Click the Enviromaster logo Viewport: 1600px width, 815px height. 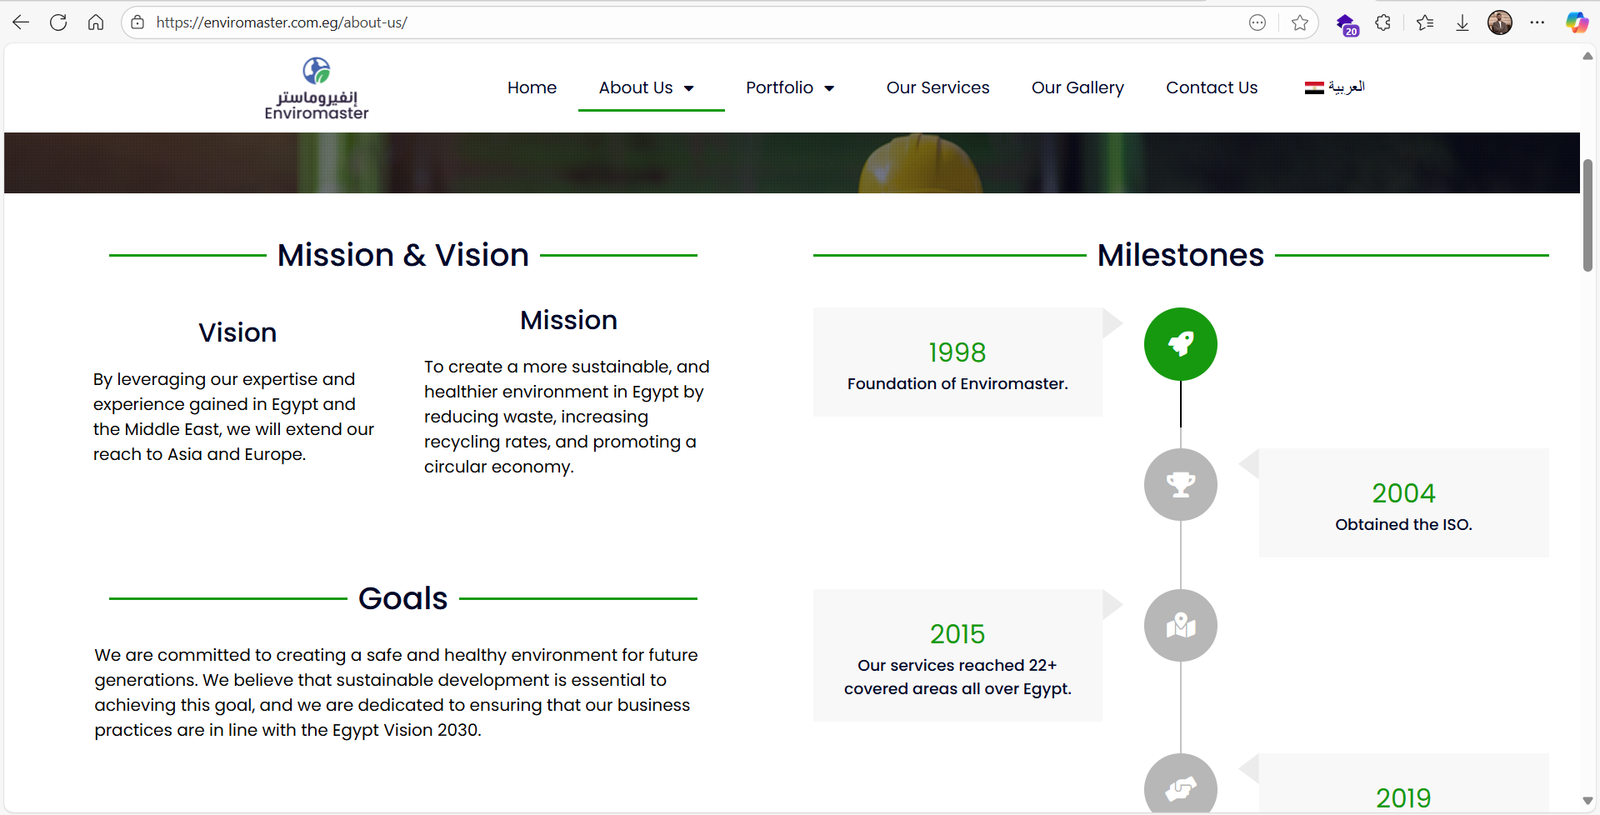point(316,89)
